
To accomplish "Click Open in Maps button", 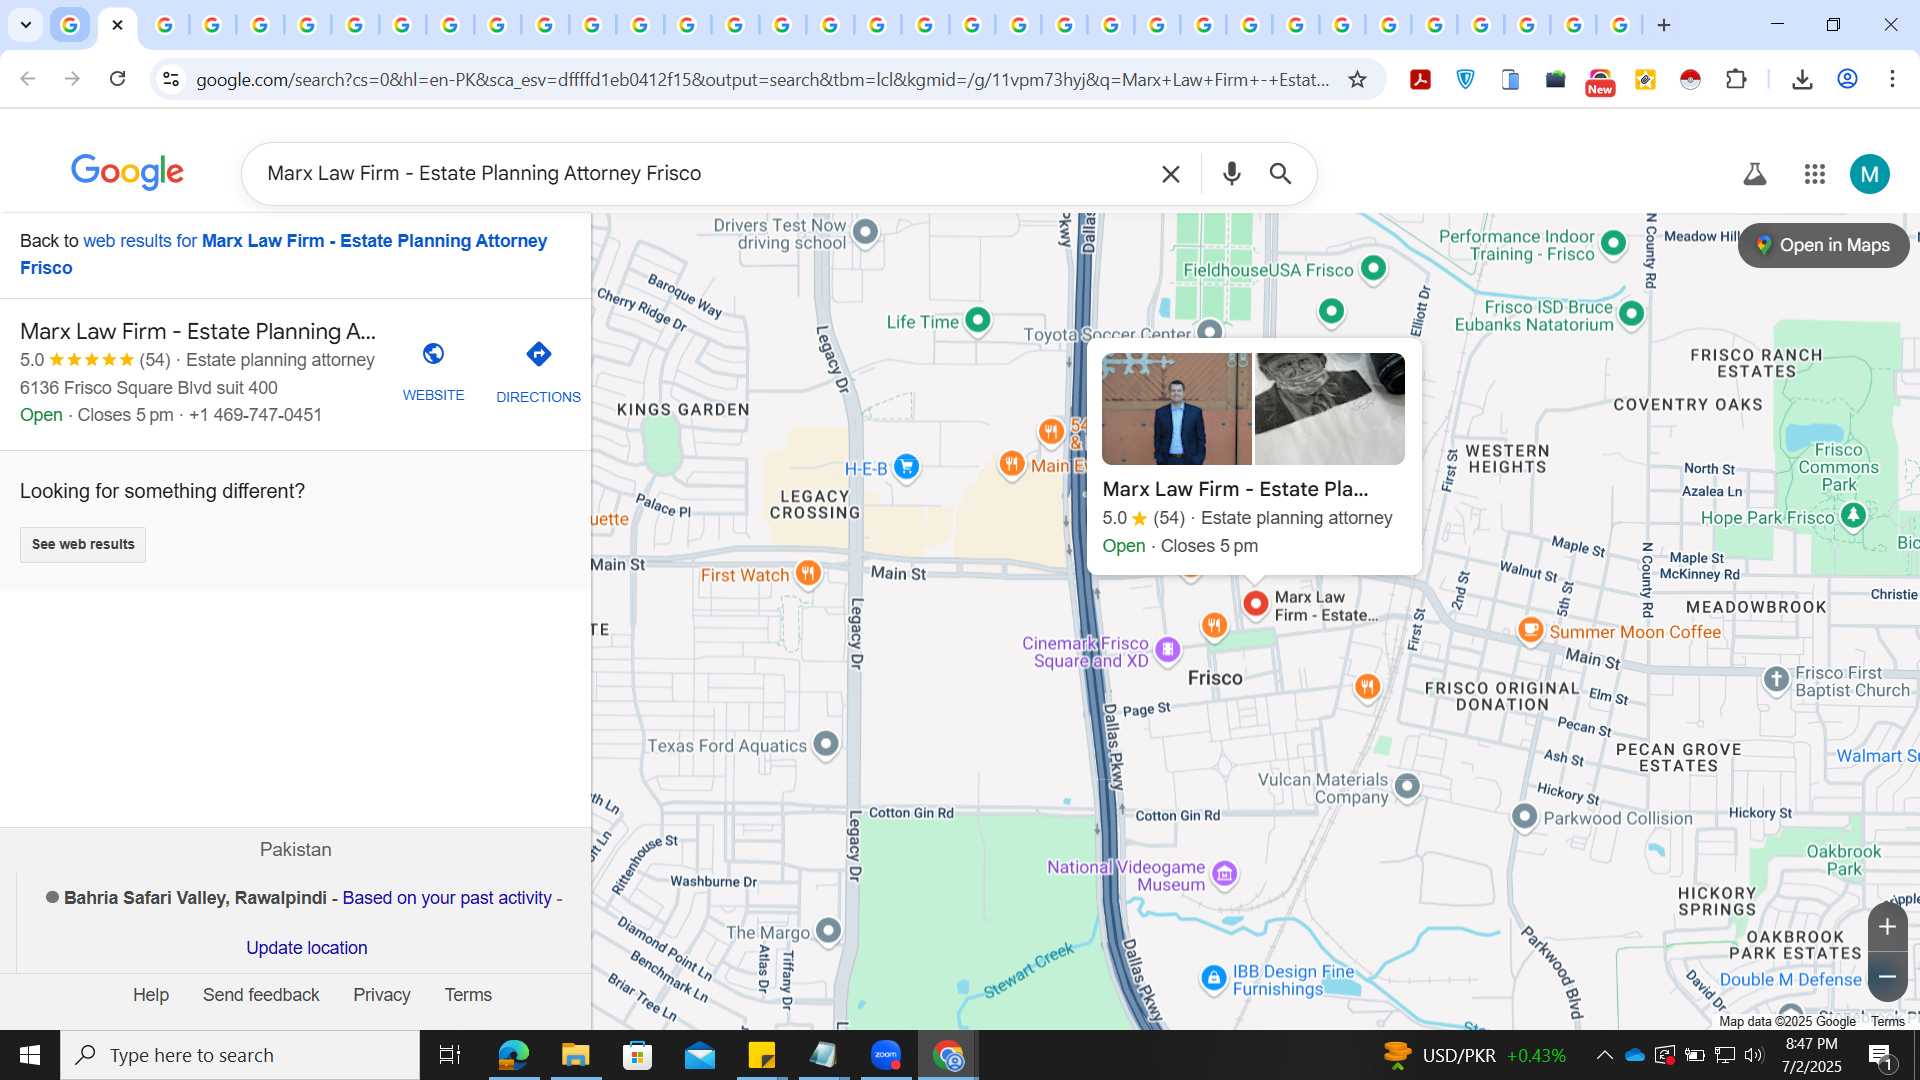I will (1823, 245).
